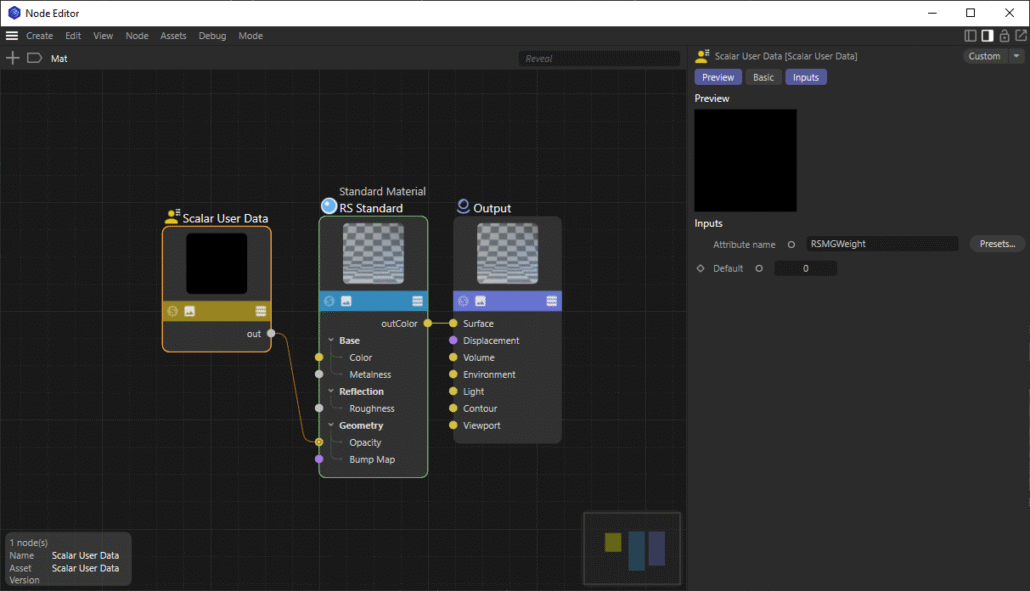The height and width of the screenshot is (591, 1030).
Task: Click the plus icon beside the Mat path
Action: tap(13, 58)
